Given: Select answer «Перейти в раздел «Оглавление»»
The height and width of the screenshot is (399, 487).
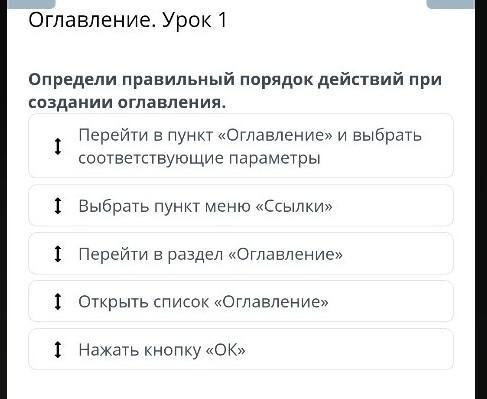Looking at the screenshot, I should [241, 254].
